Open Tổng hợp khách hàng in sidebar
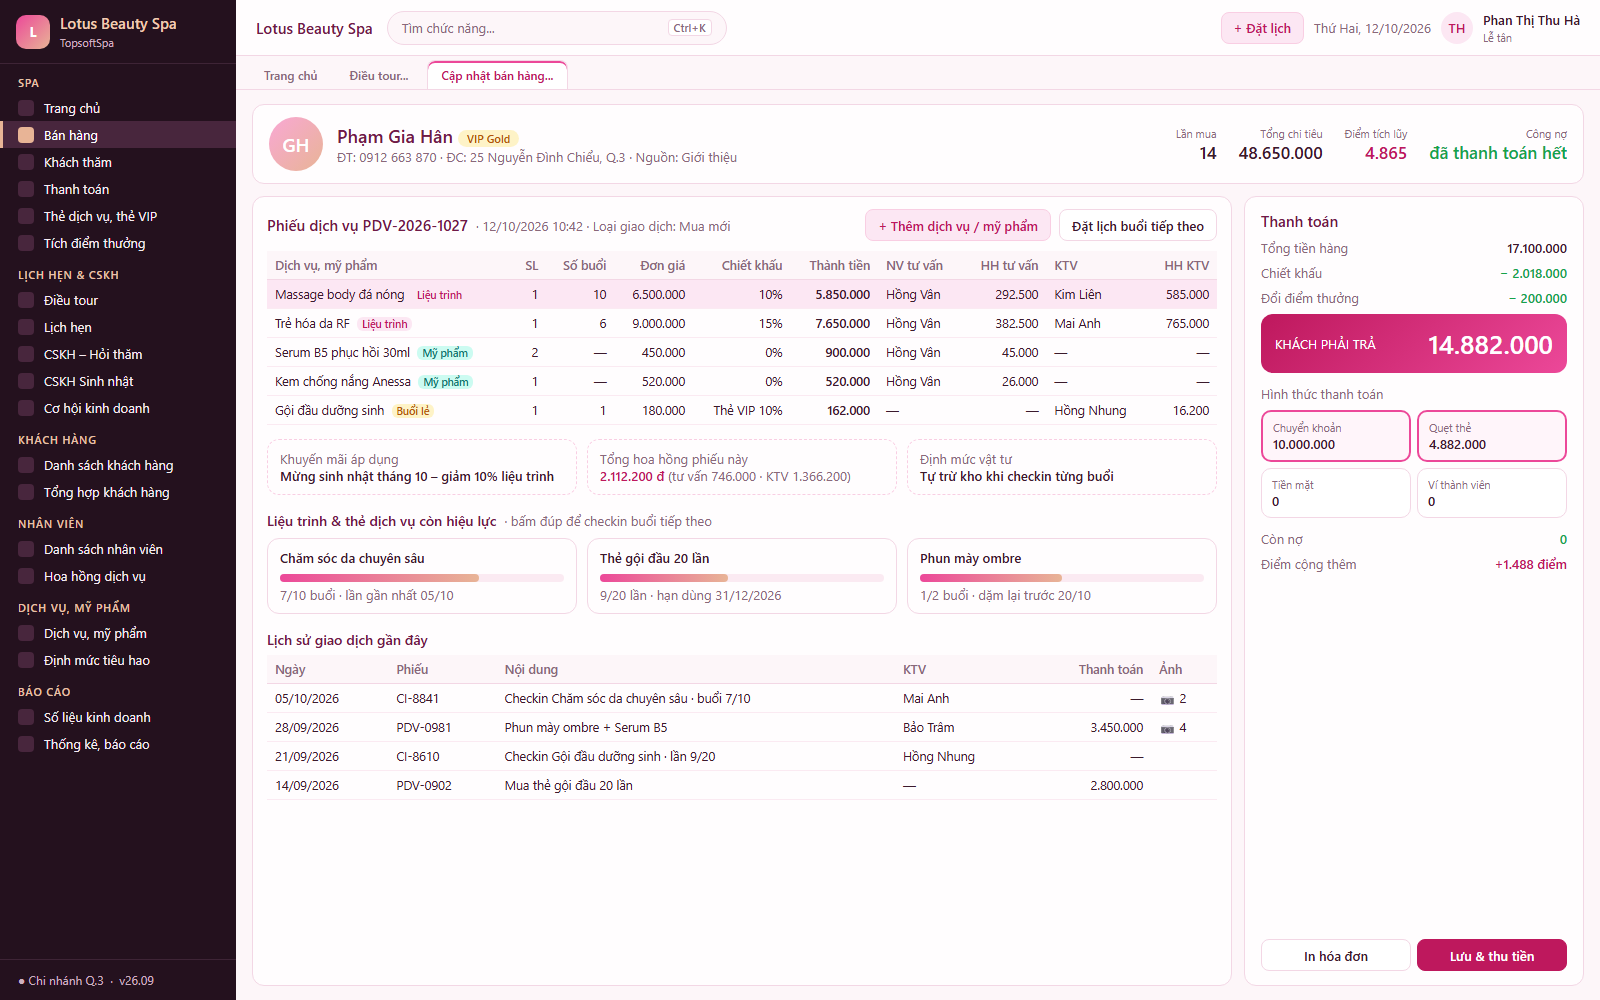1600x1000 pixels. (x=118, y=492)
